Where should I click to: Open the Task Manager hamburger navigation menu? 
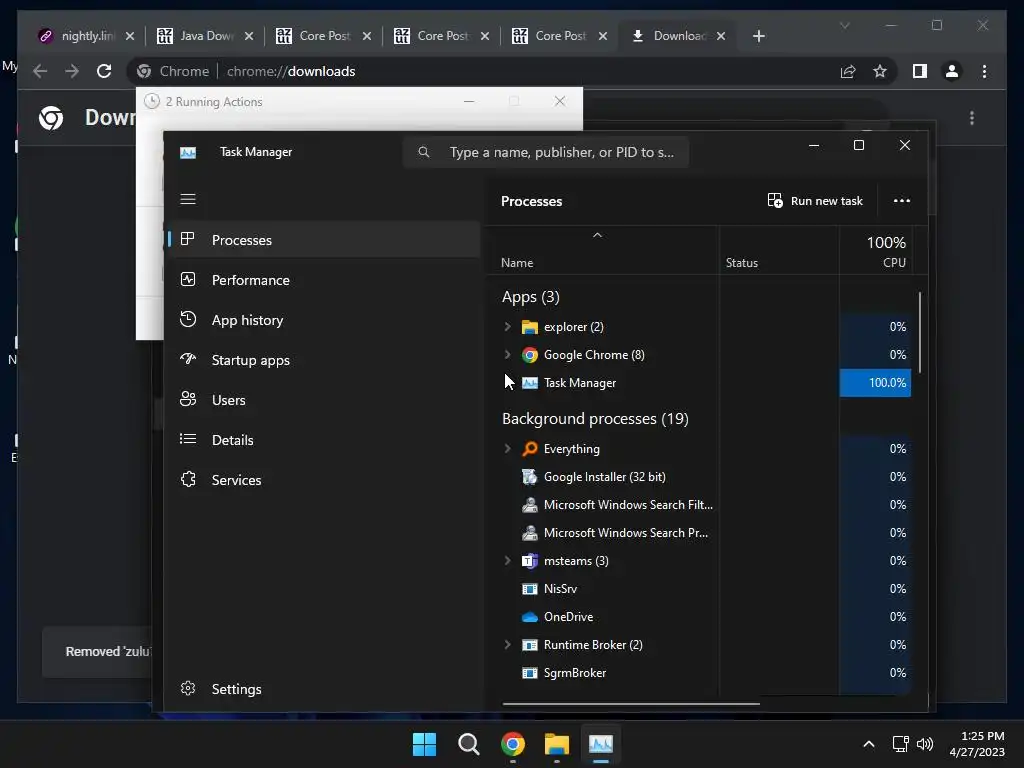point(188,199)
